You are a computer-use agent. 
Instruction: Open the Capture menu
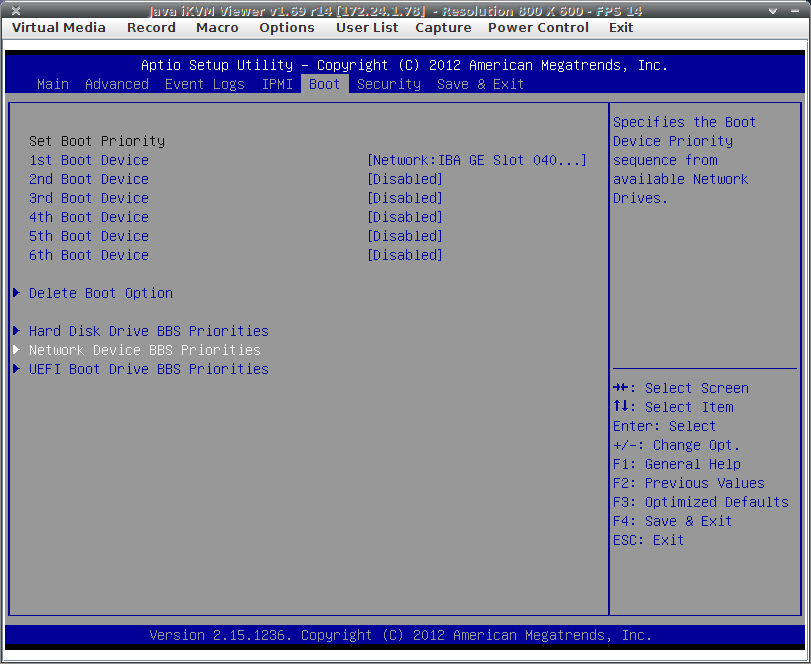pos(443,27)
